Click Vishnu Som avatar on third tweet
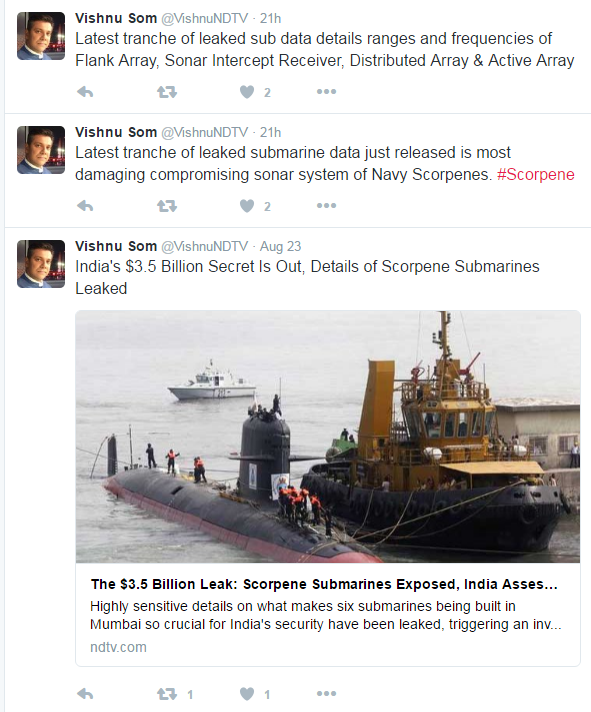591x712 pixels. (x=41, y=264)
